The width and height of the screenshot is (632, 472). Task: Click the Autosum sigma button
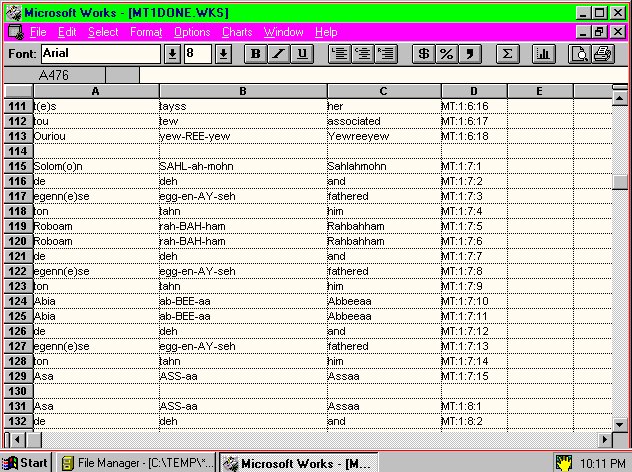click(507, 54)
